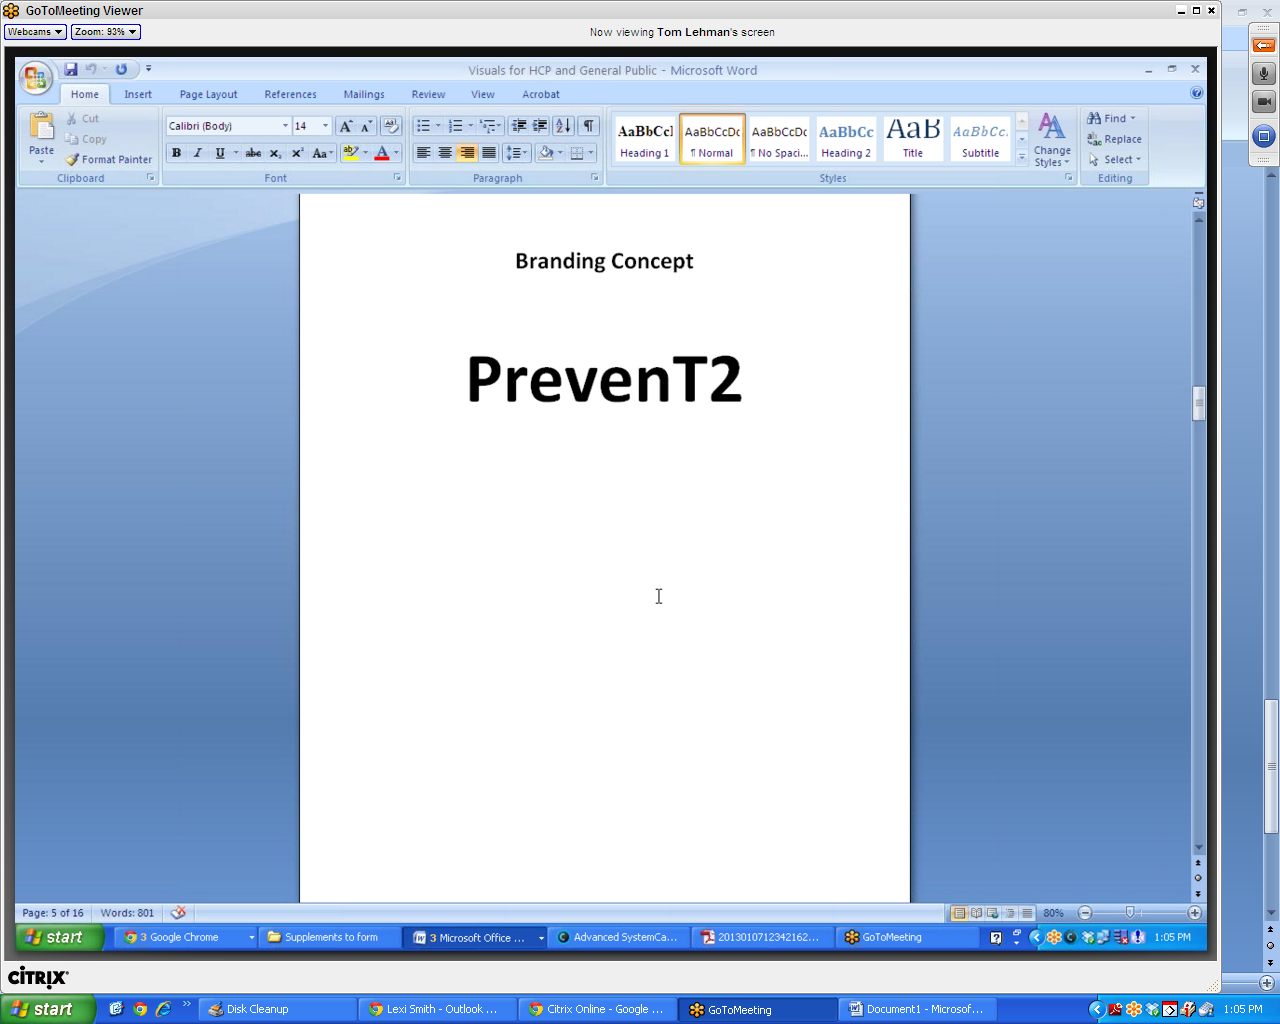Grow font size with the large A icon

point(345,126)
